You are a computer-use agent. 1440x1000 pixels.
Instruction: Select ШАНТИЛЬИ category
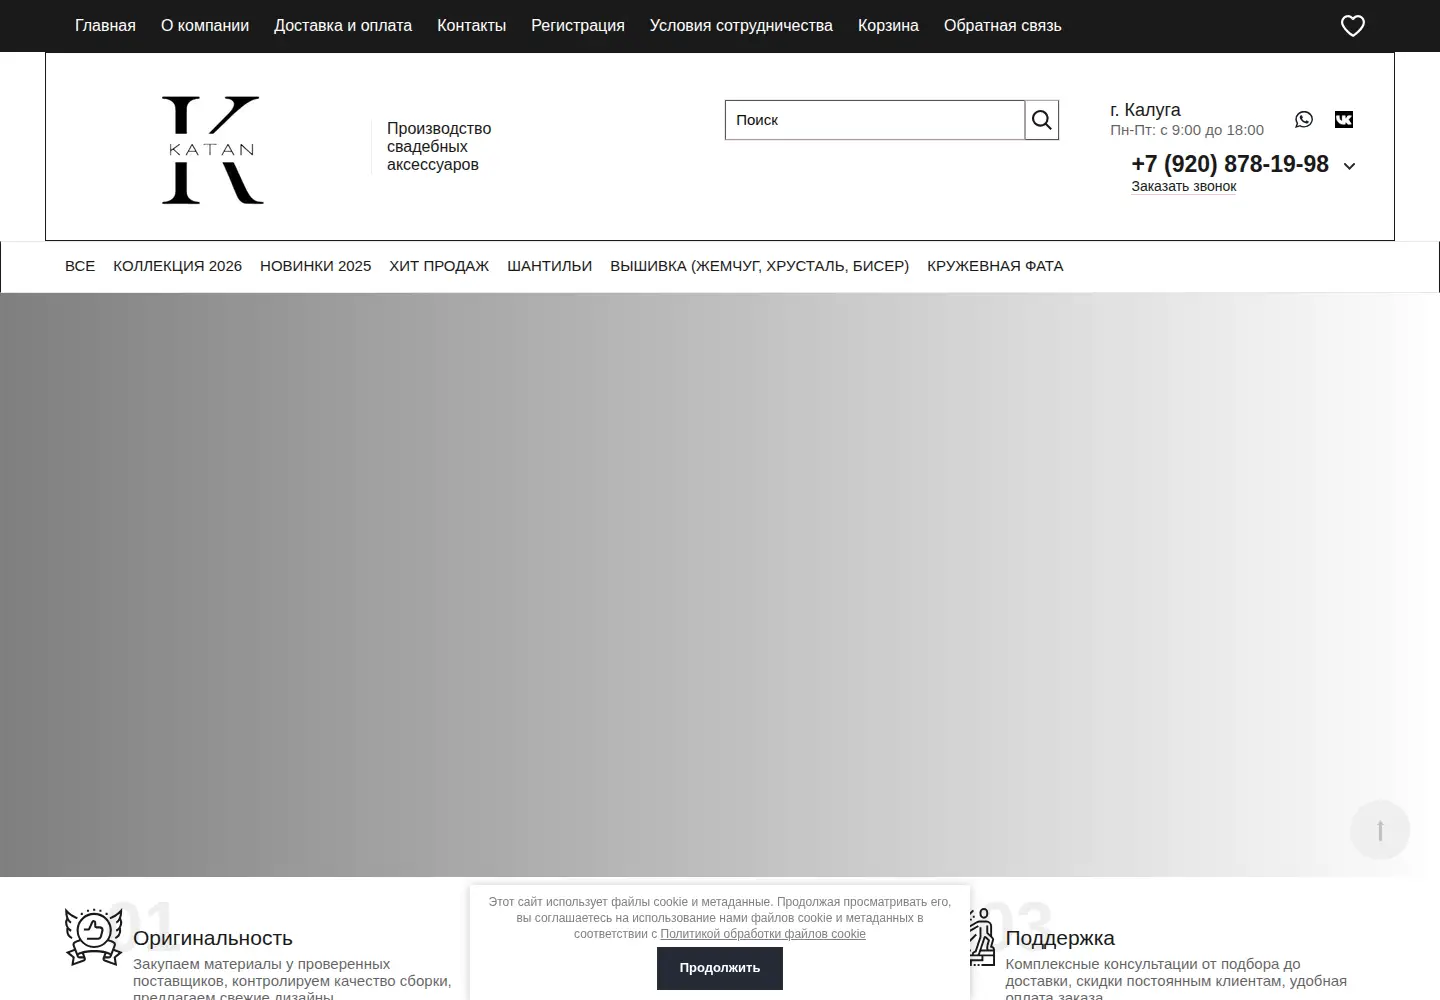(549, 266)
